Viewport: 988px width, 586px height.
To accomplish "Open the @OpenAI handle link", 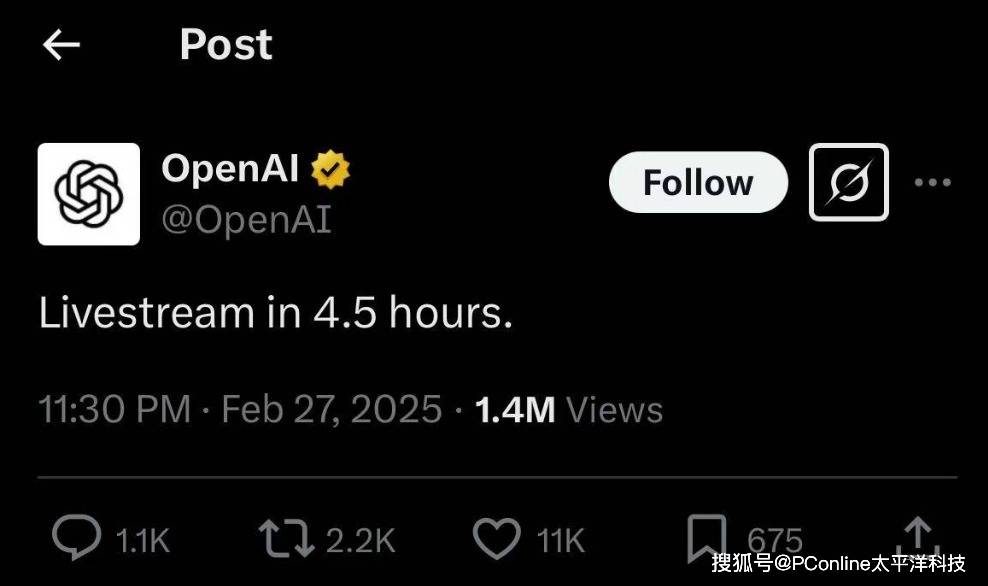I will coord(246,219).
